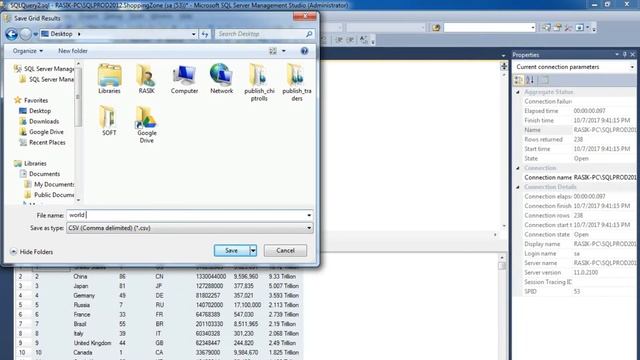Click the dialog Forward navigation arrow
Image resolution: width=640 pixels, height=360 pixels.
[25, 34]
